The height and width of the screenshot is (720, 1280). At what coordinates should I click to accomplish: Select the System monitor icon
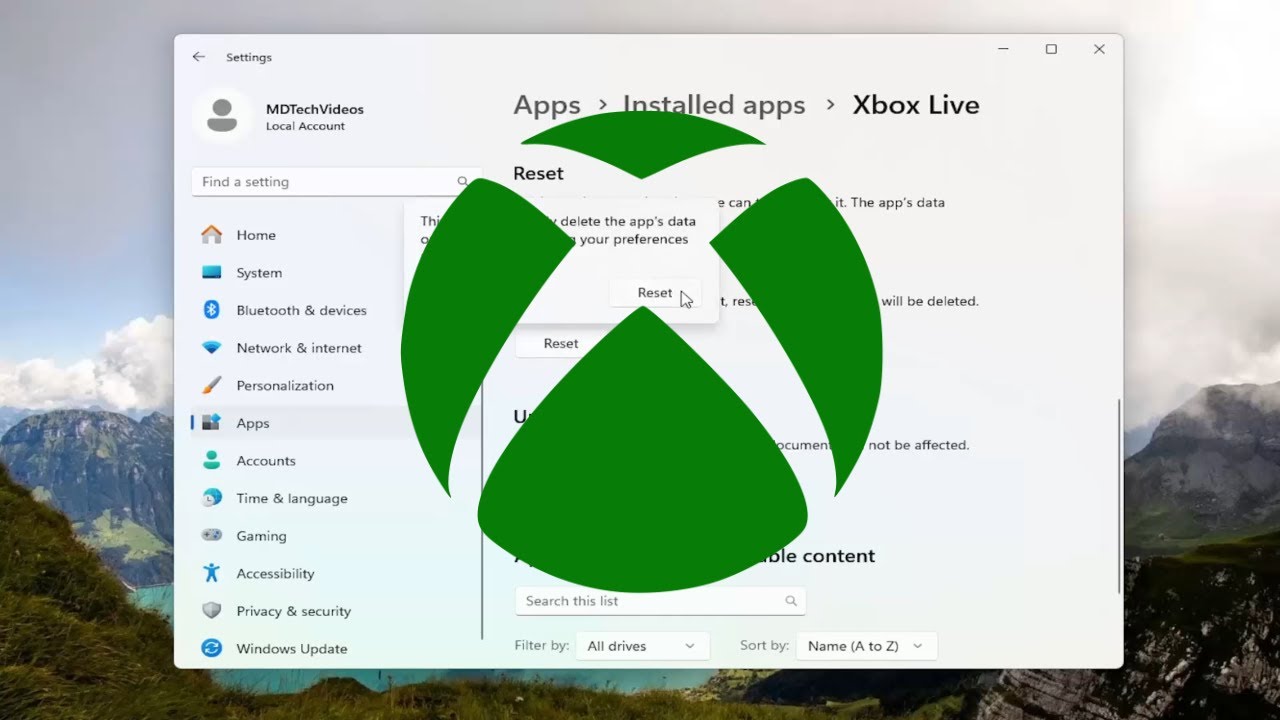(x=212, y=272)
